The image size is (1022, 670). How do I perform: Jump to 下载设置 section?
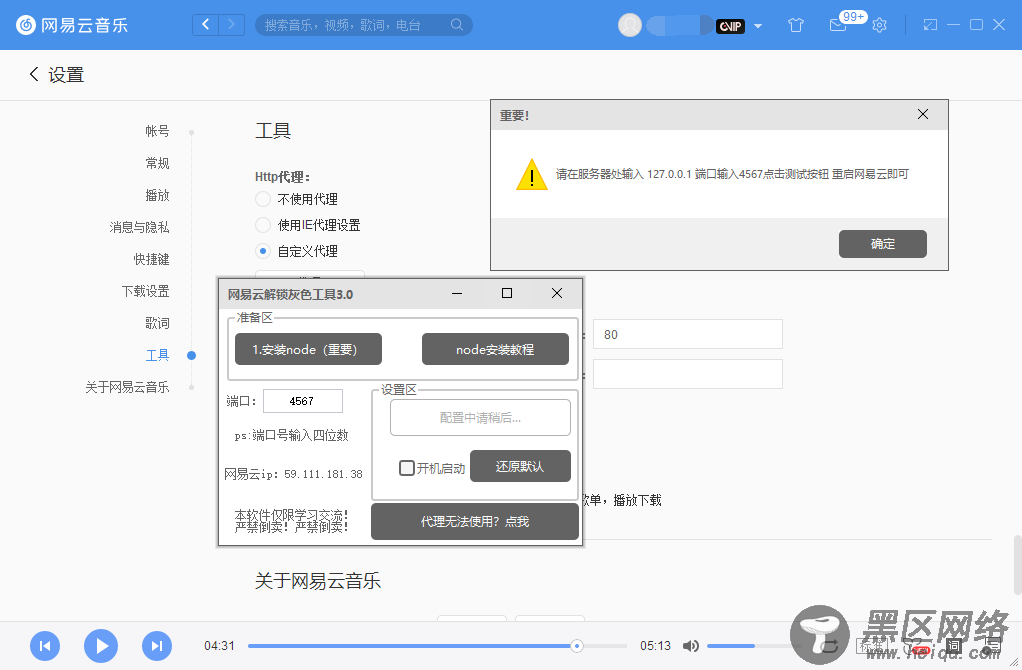[x=145, y=291]
